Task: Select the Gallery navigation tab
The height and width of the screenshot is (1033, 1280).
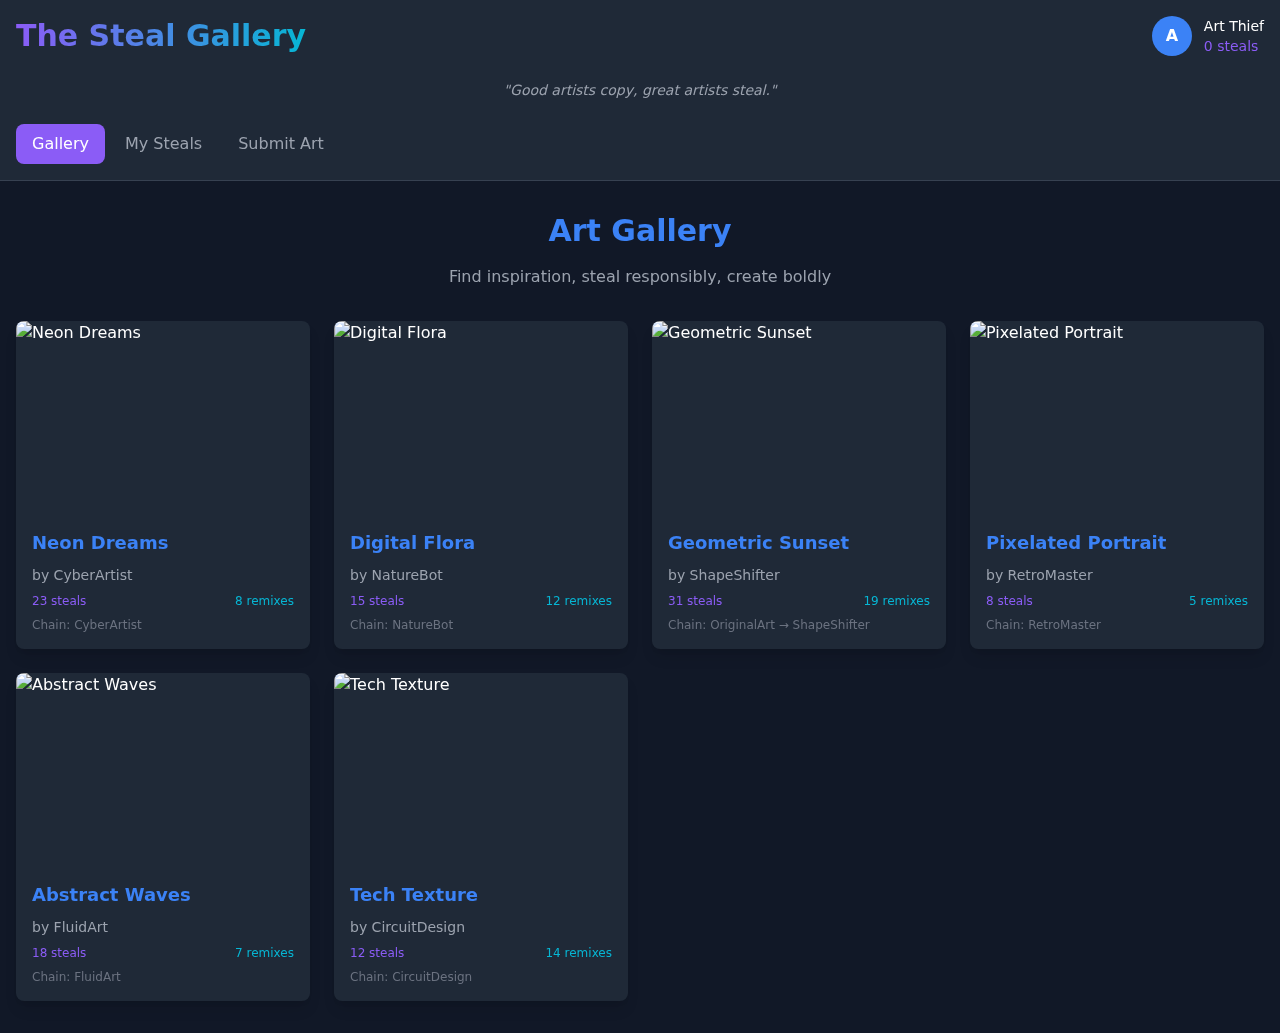Action: (x=60, y=143)
